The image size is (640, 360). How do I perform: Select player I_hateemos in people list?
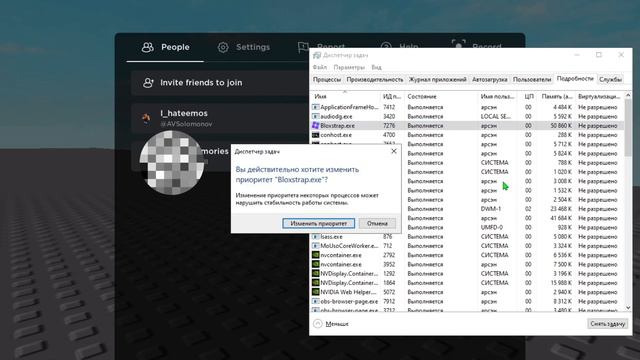220,118
